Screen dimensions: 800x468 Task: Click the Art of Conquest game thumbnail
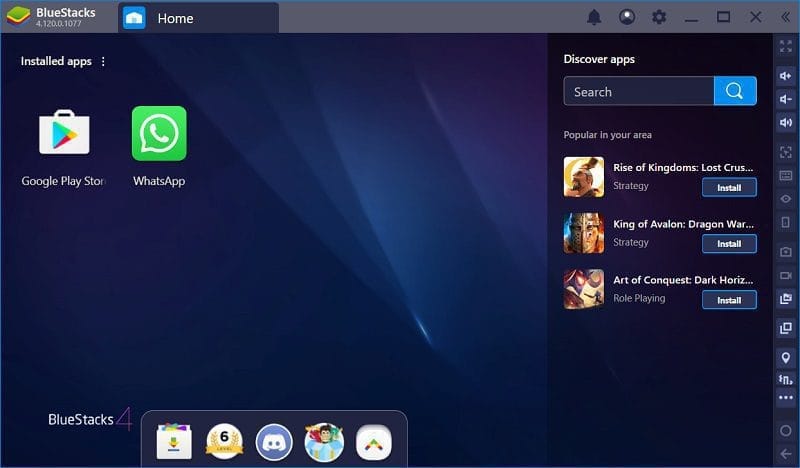tap(584, 289)
